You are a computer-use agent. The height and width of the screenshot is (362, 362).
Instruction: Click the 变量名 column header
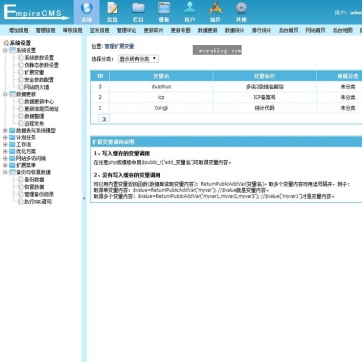pos(161,76)
